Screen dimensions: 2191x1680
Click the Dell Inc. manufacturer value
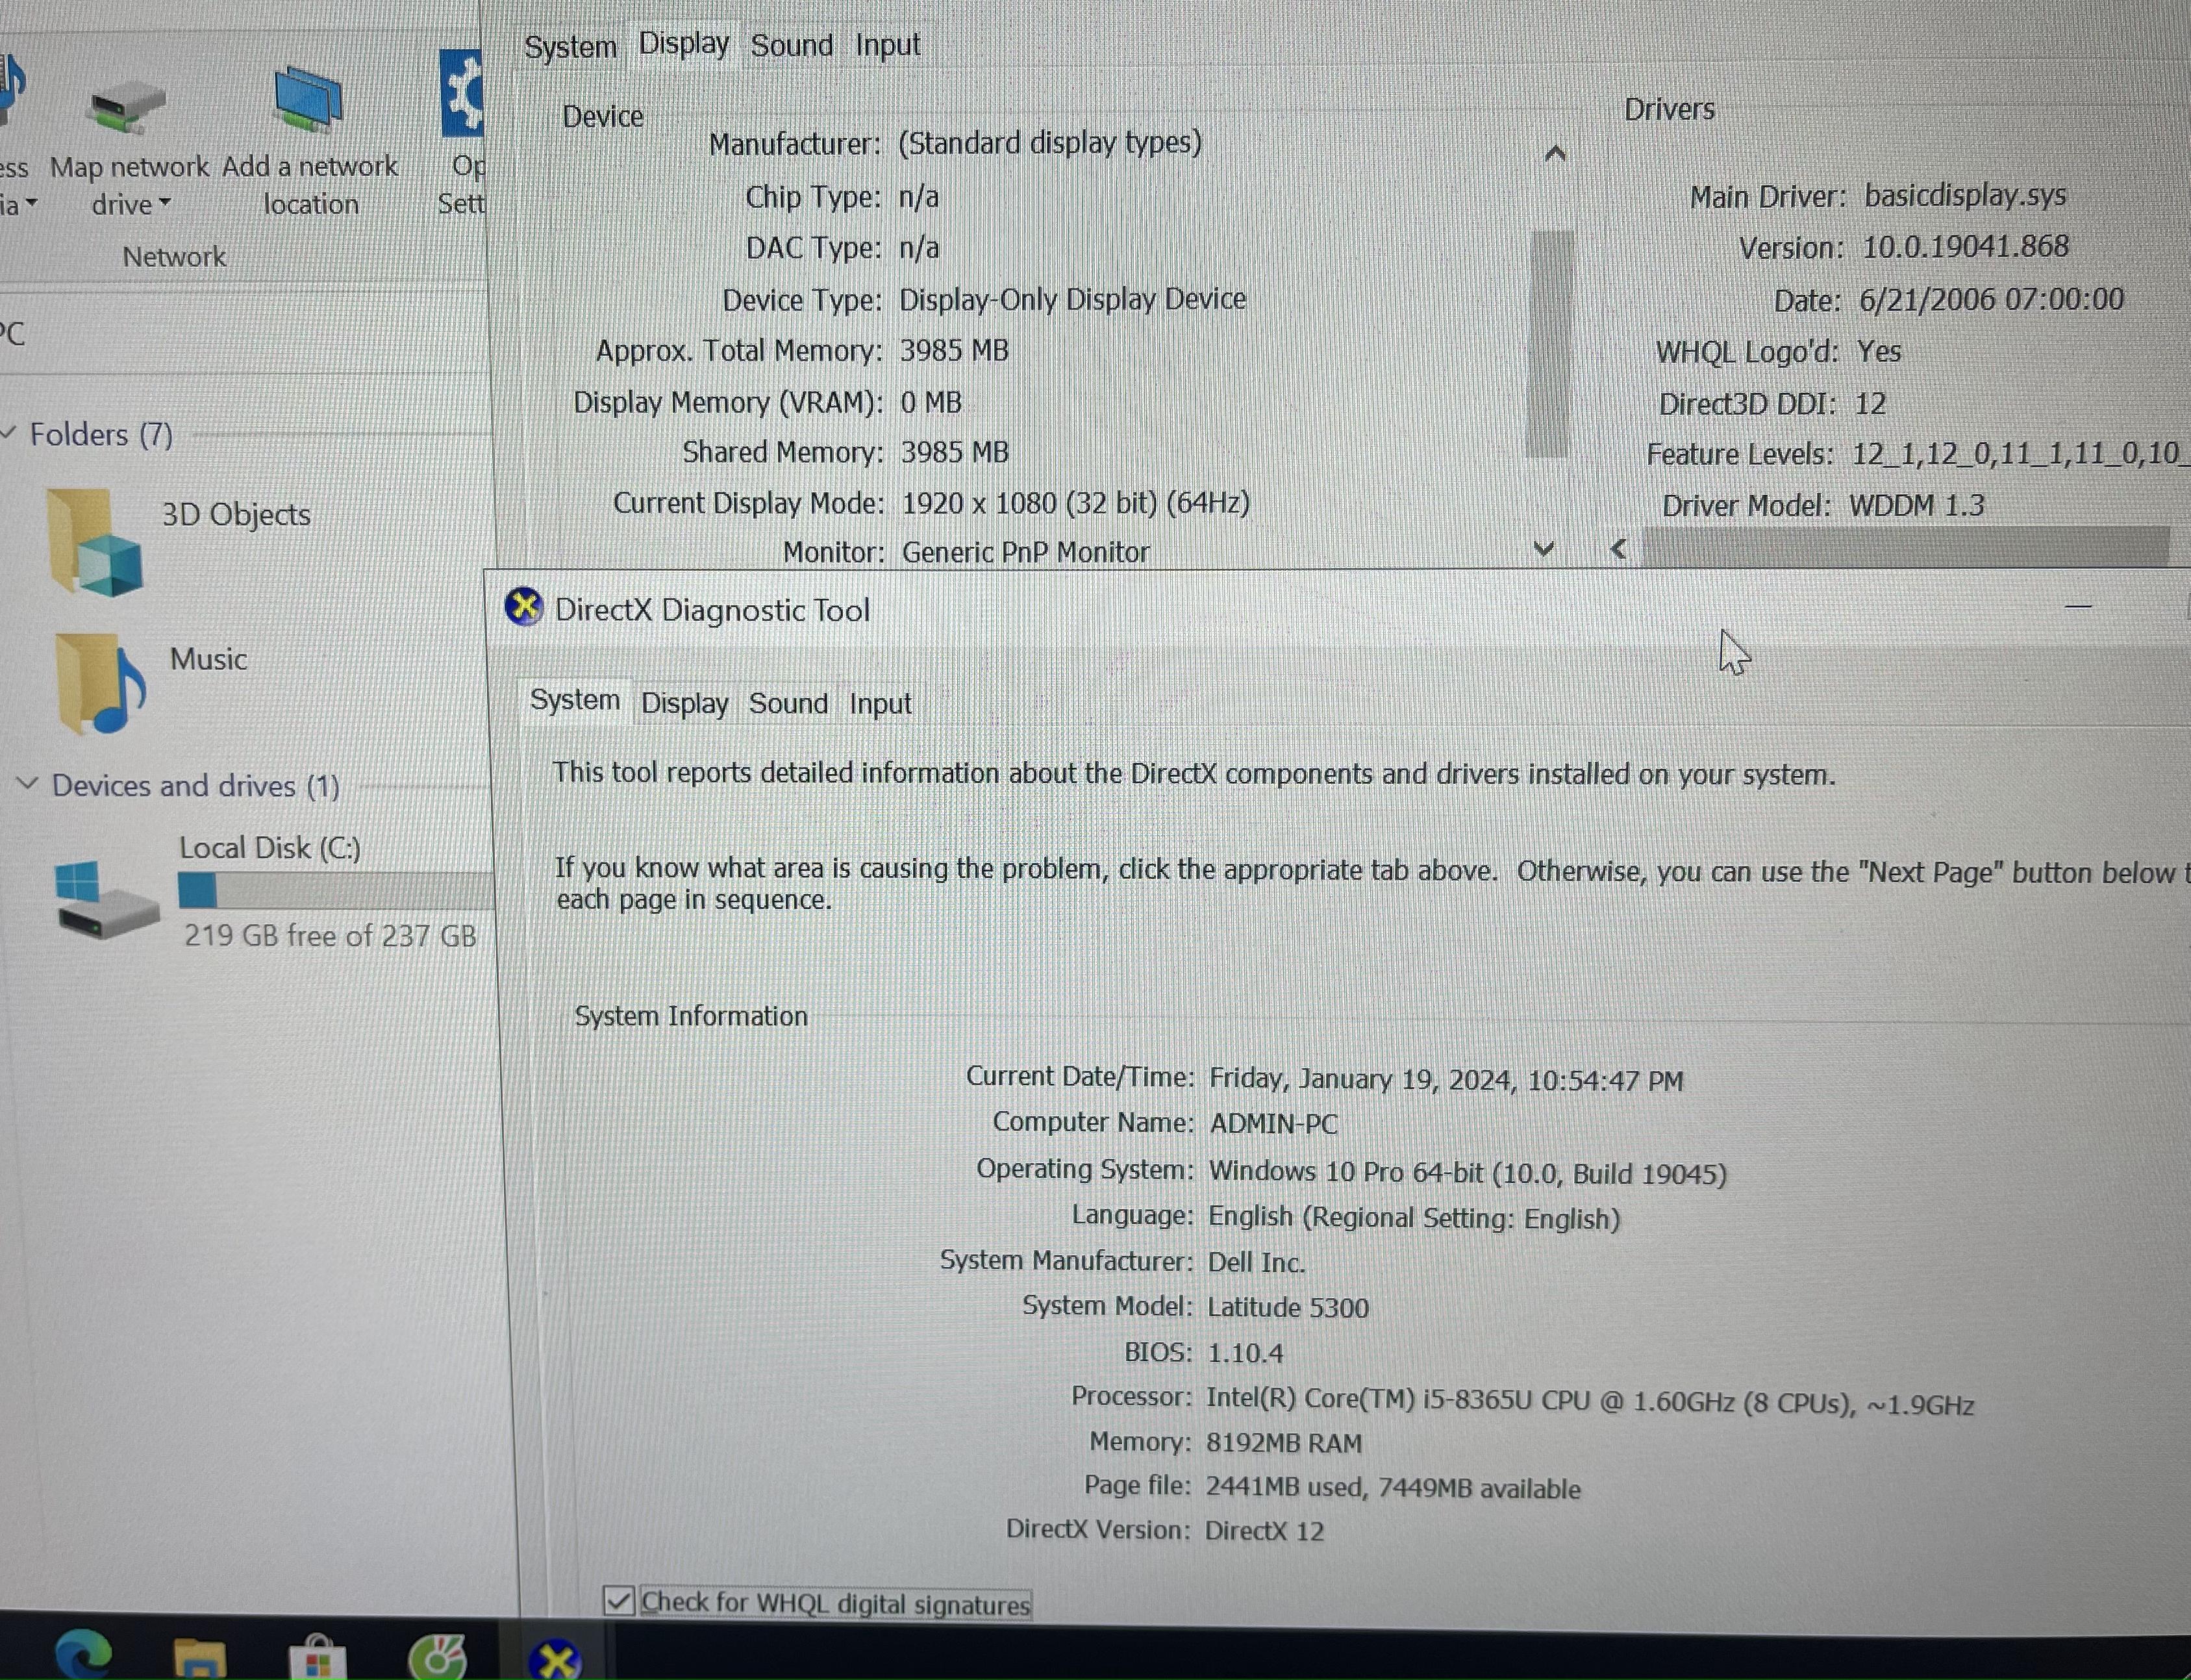[x=1256, y=1262]
